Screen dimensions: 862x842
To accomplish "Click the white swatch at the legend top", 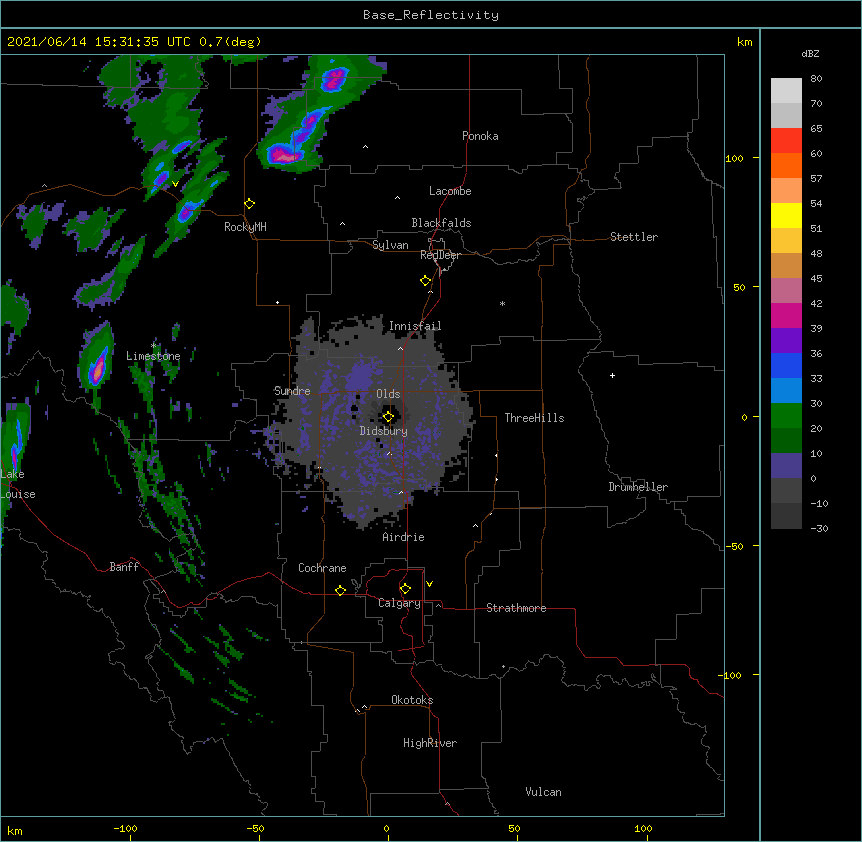I will 786,91.
